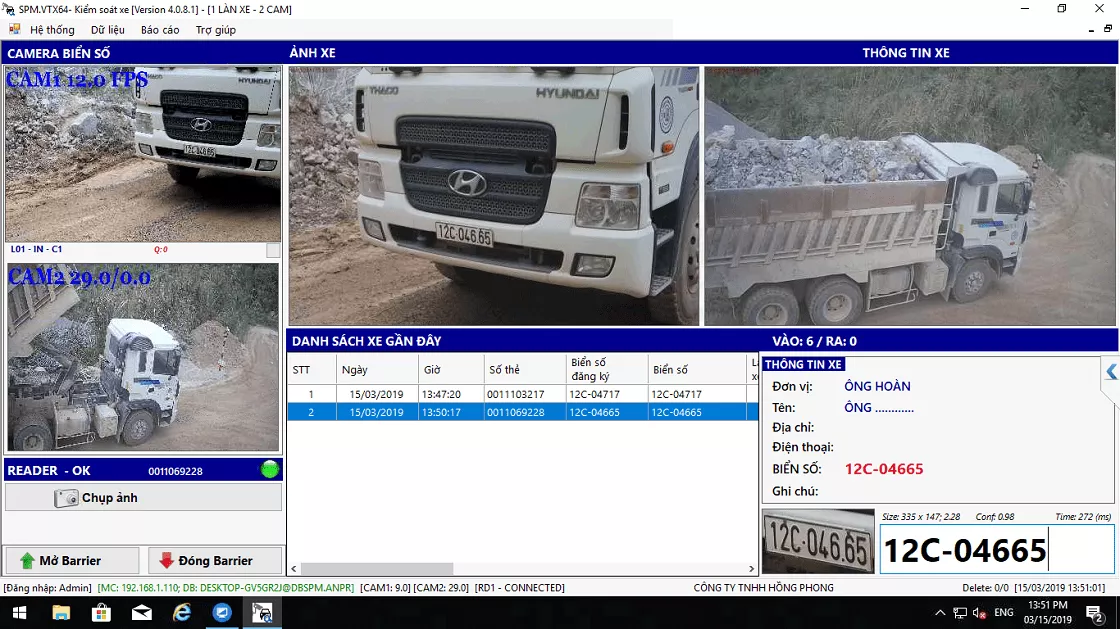The height and width of the screenshot is (629, 1120).
Task: Open the Trợ giúp menu
Action: coord(216,30)
